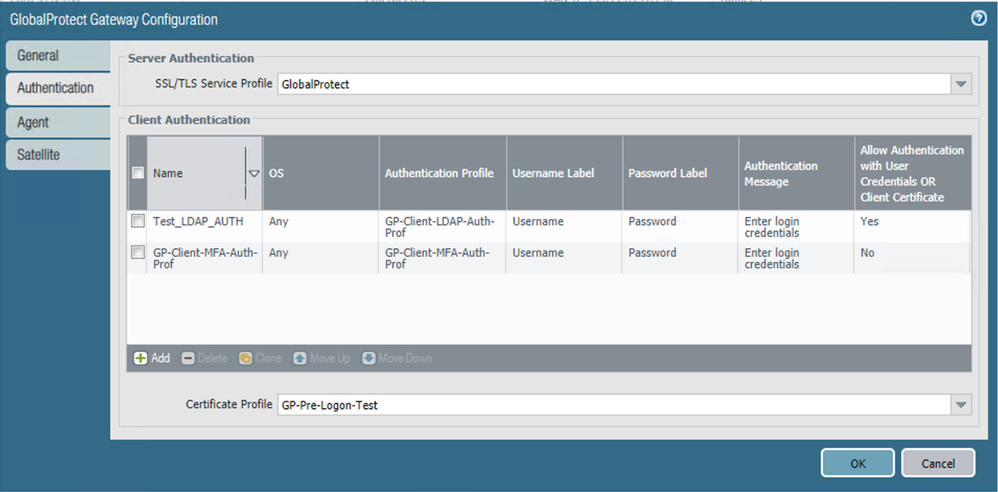998x492 pixels.
Task: Check the Test_LDAP_AUTH row checkbox
Action: 138,221
